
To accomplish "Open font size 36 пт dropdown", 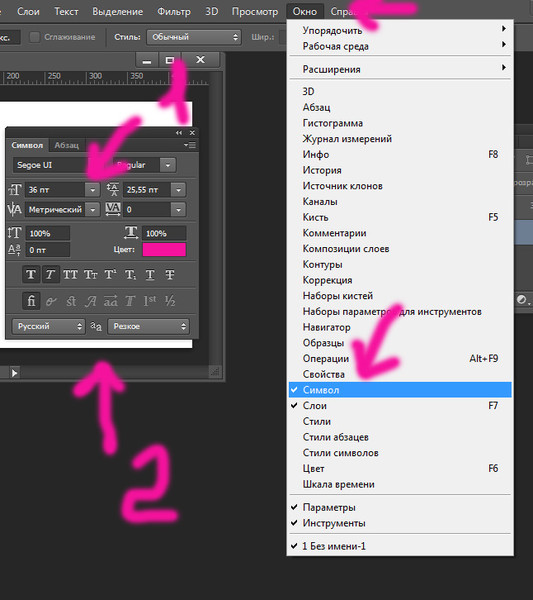I will click(93, 190).
